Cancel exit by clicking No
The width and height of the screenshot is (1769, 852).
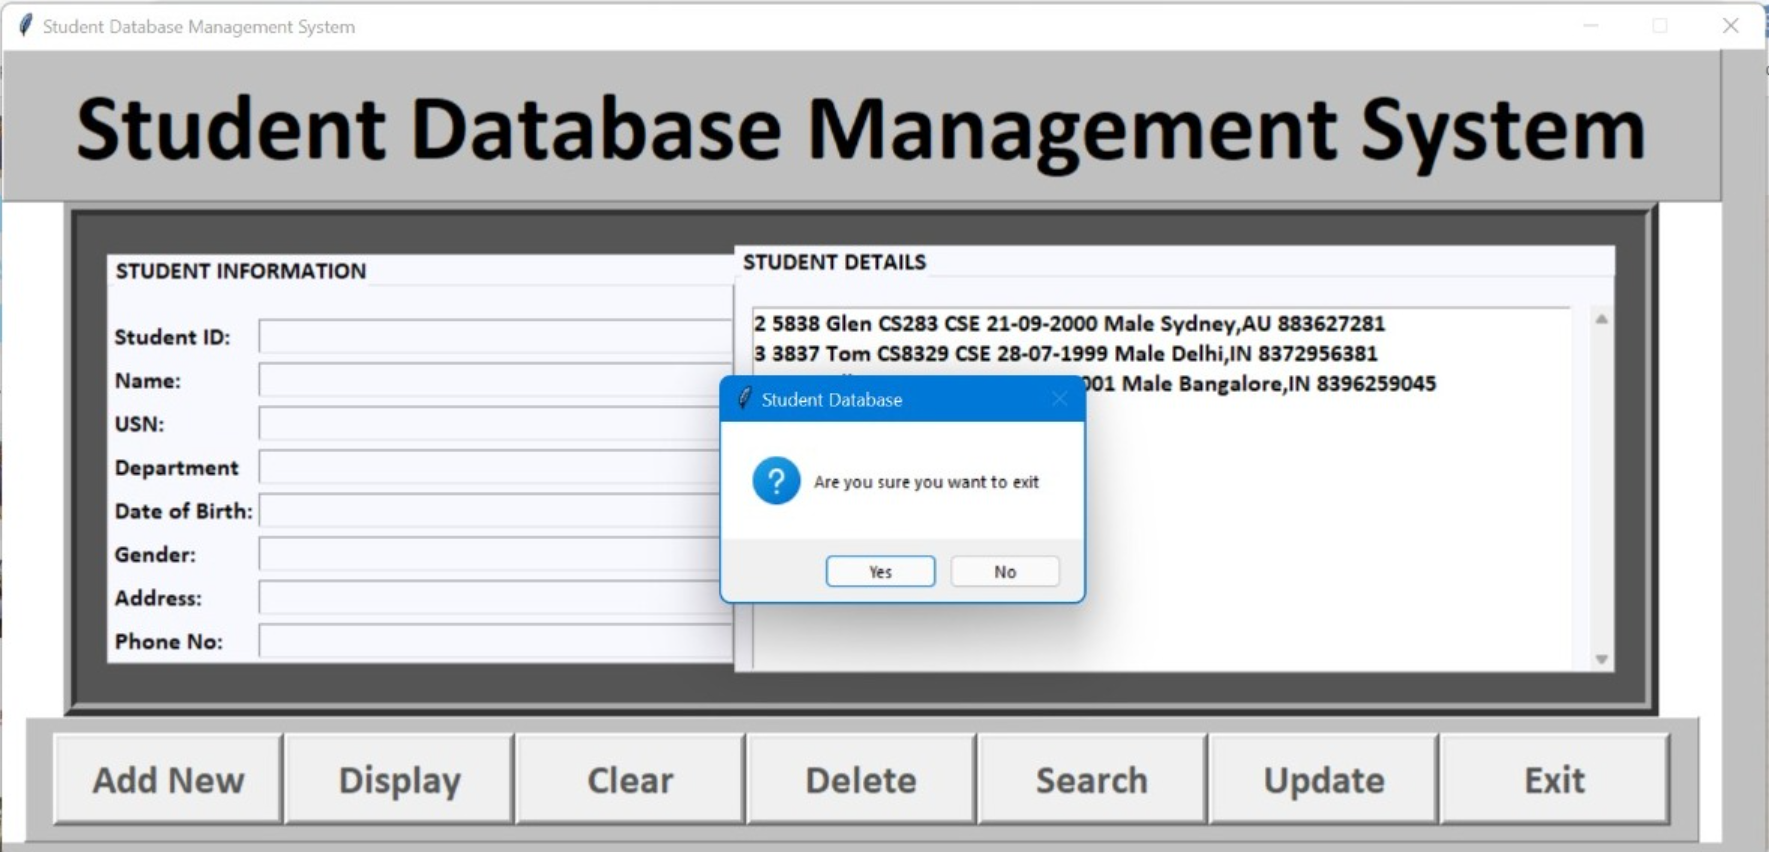point(1005,572)
